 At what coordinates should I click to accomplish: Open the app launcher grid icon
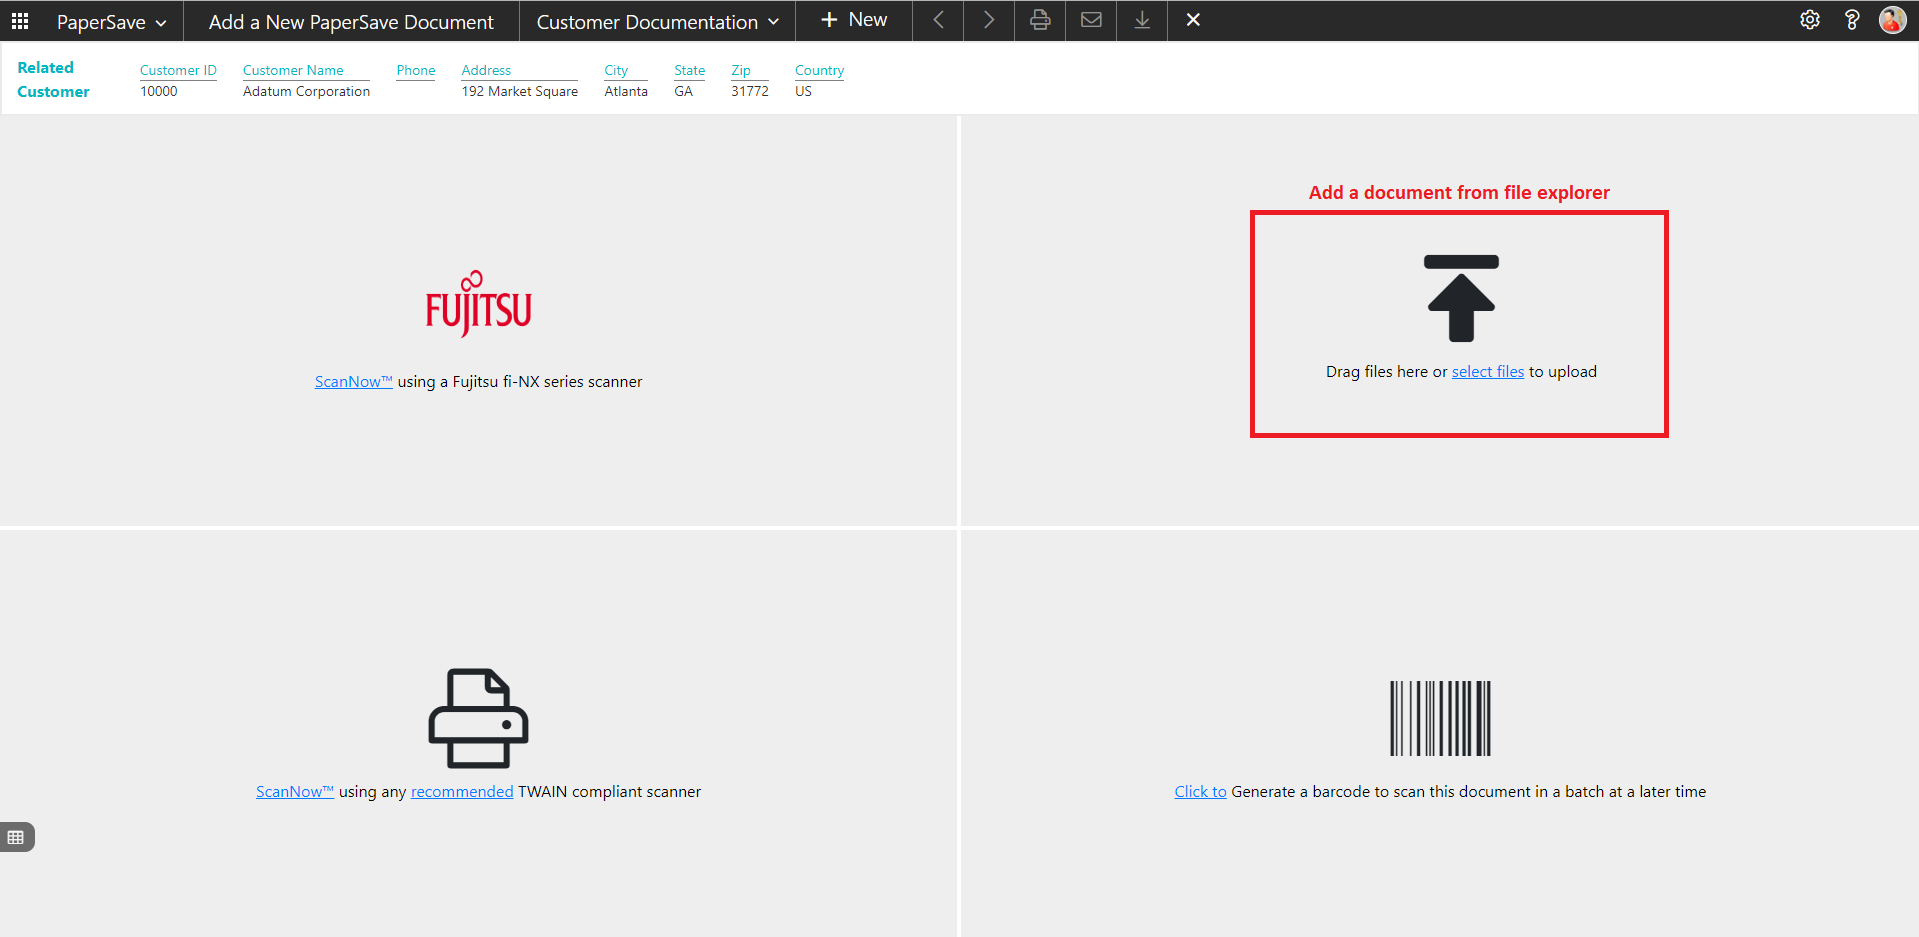(x=20, y=21)
